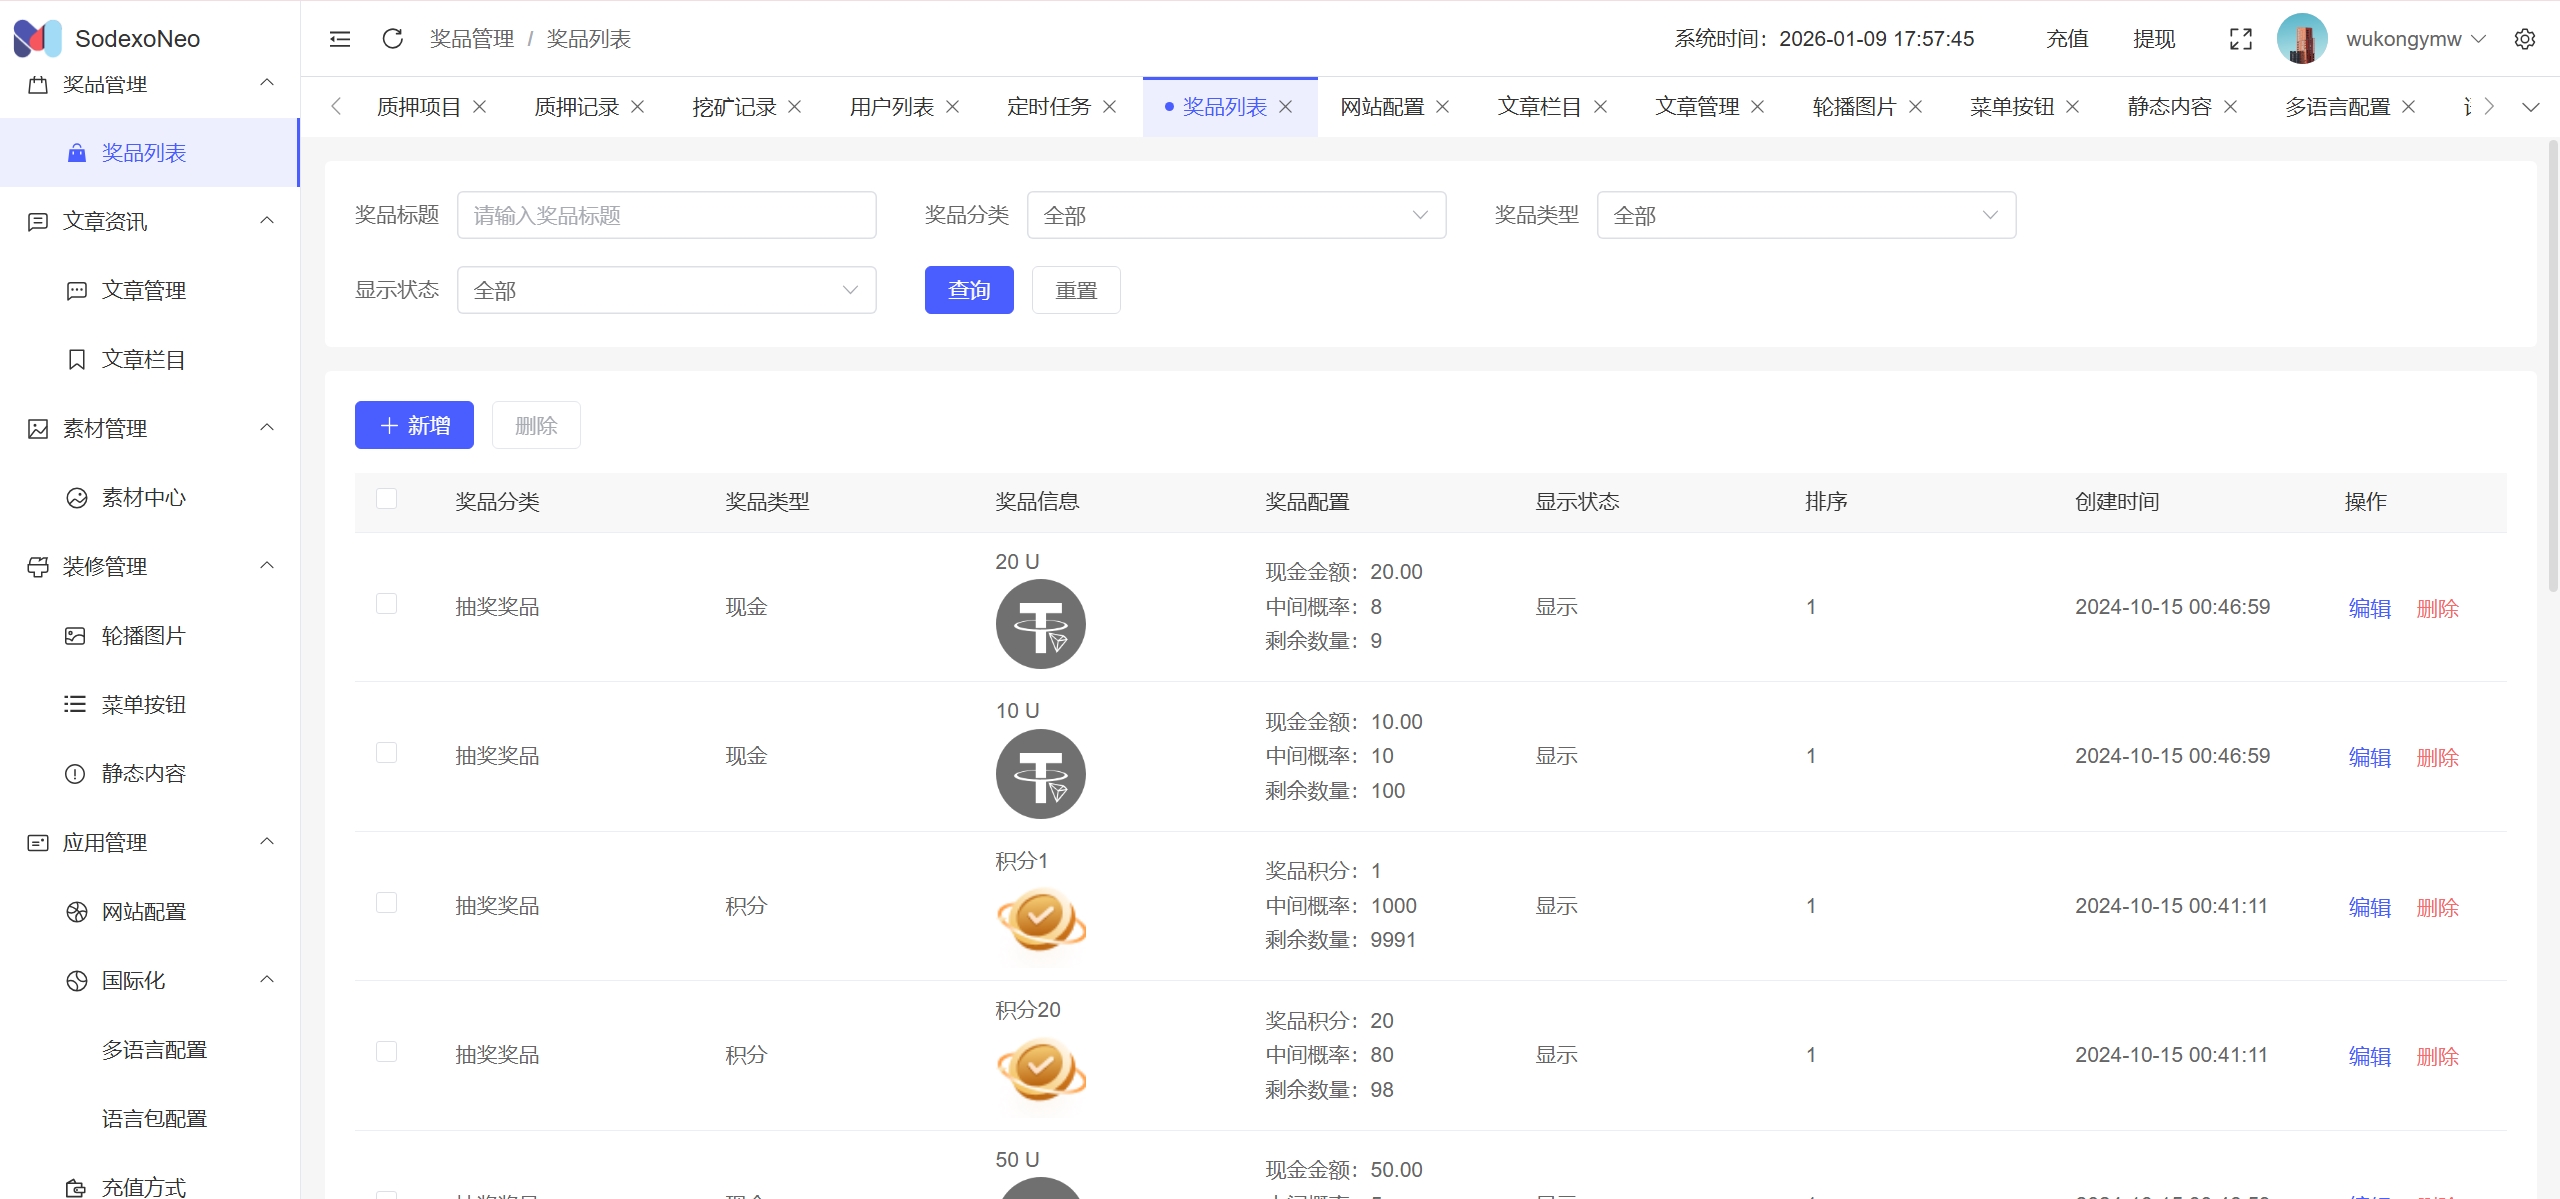Viewport: 2560px width, 1199px height.
Task: Click the 20 U prize coin image
Action: click(1040, 624)
